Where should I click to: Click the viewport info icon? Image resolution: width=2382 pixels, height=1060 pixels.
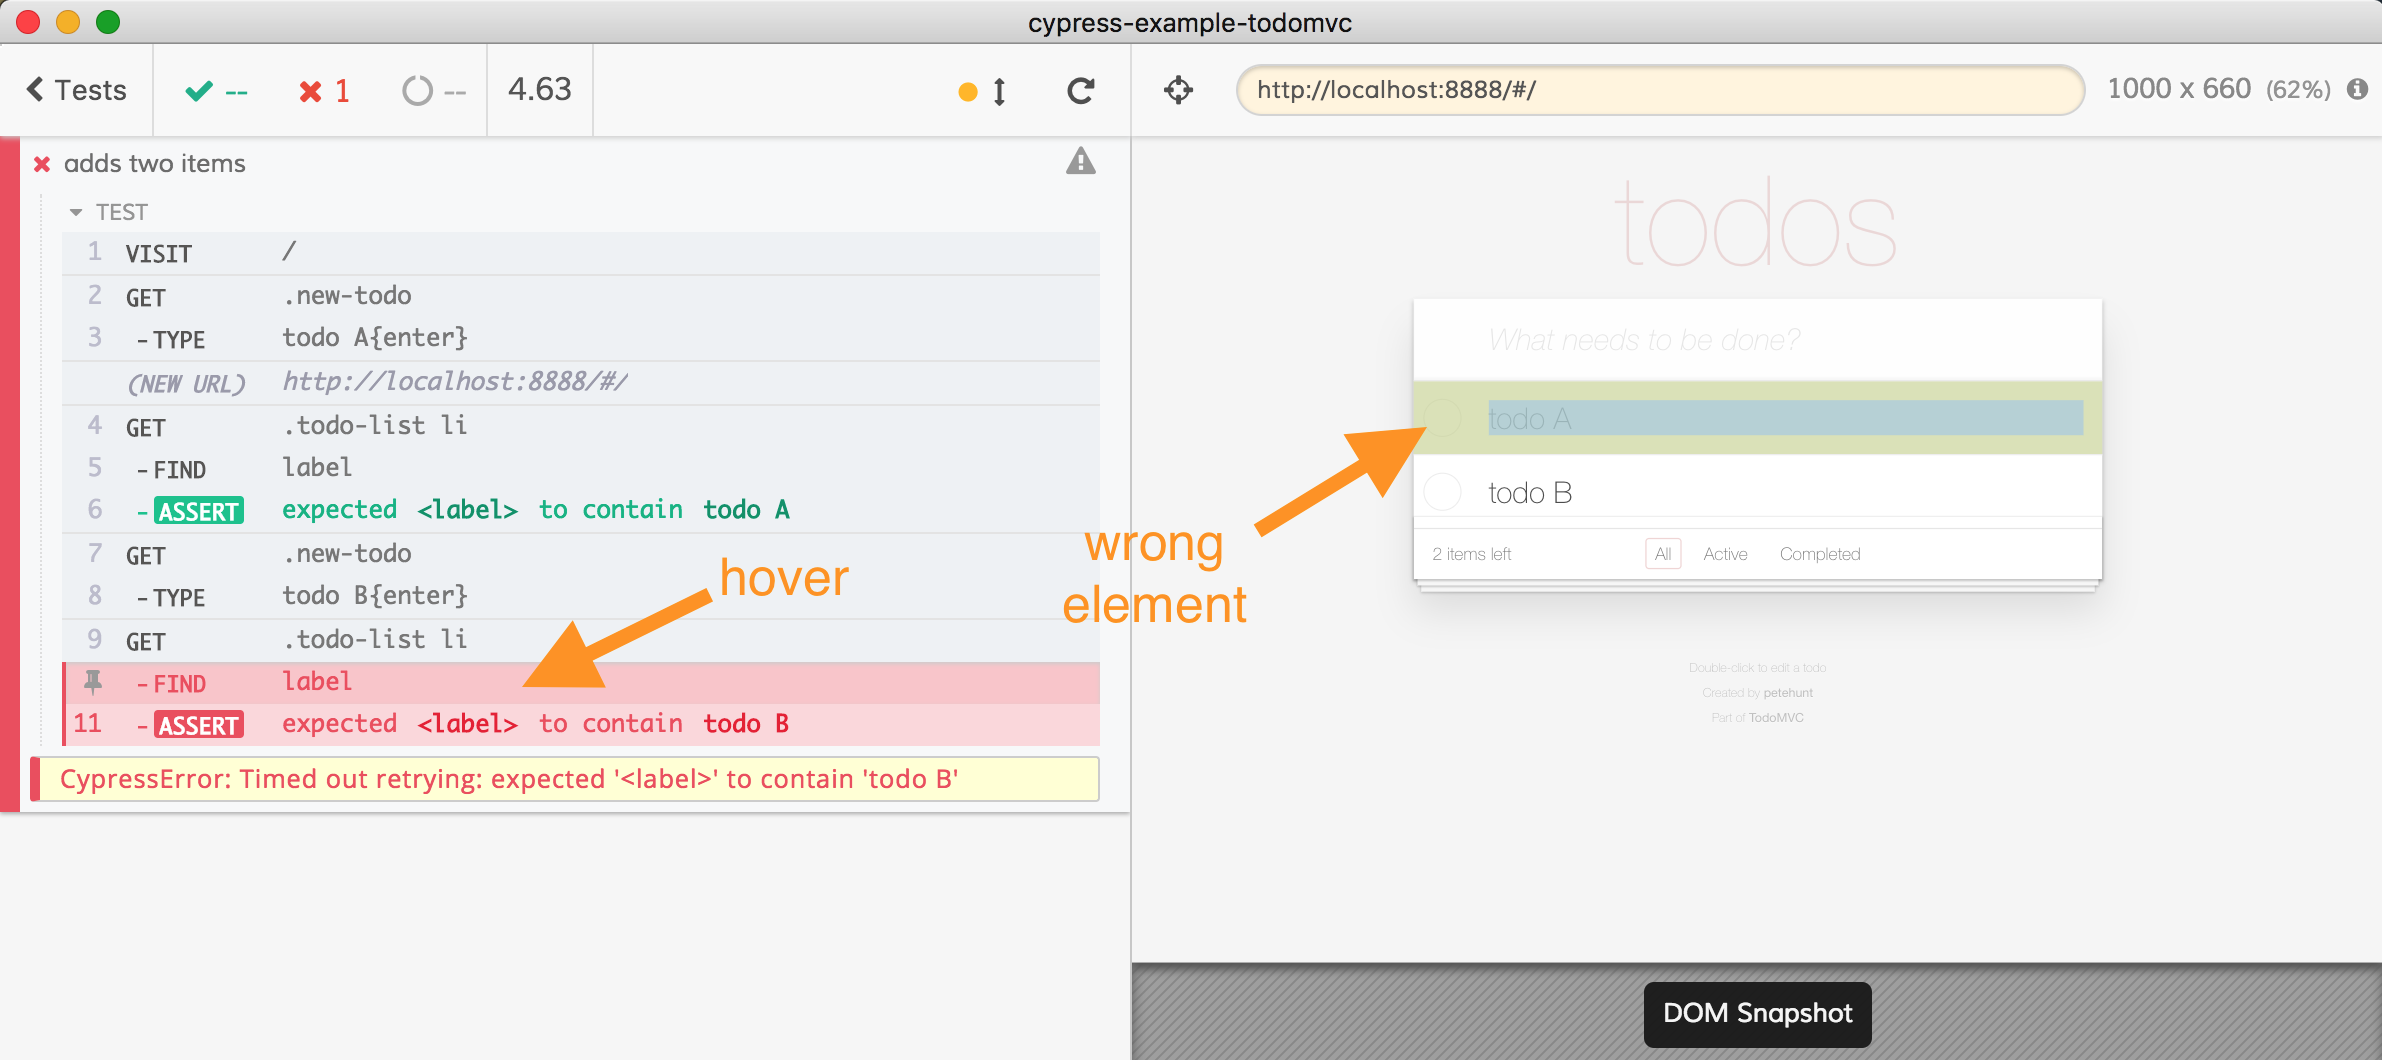click(2357, 89)
